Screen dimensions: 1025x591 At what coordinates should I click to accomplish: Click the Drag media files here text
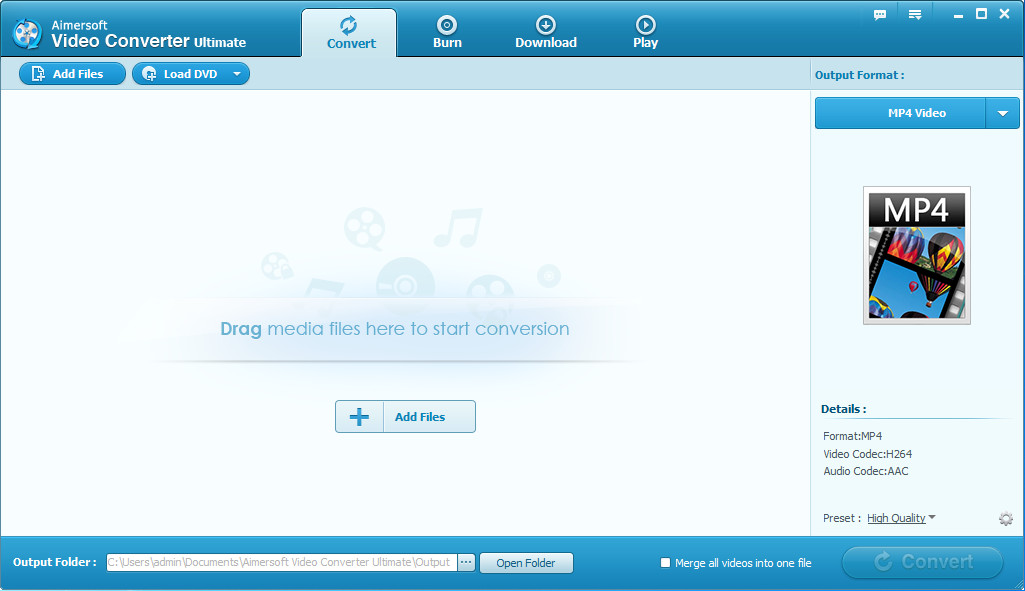click(x=395, y=328)
